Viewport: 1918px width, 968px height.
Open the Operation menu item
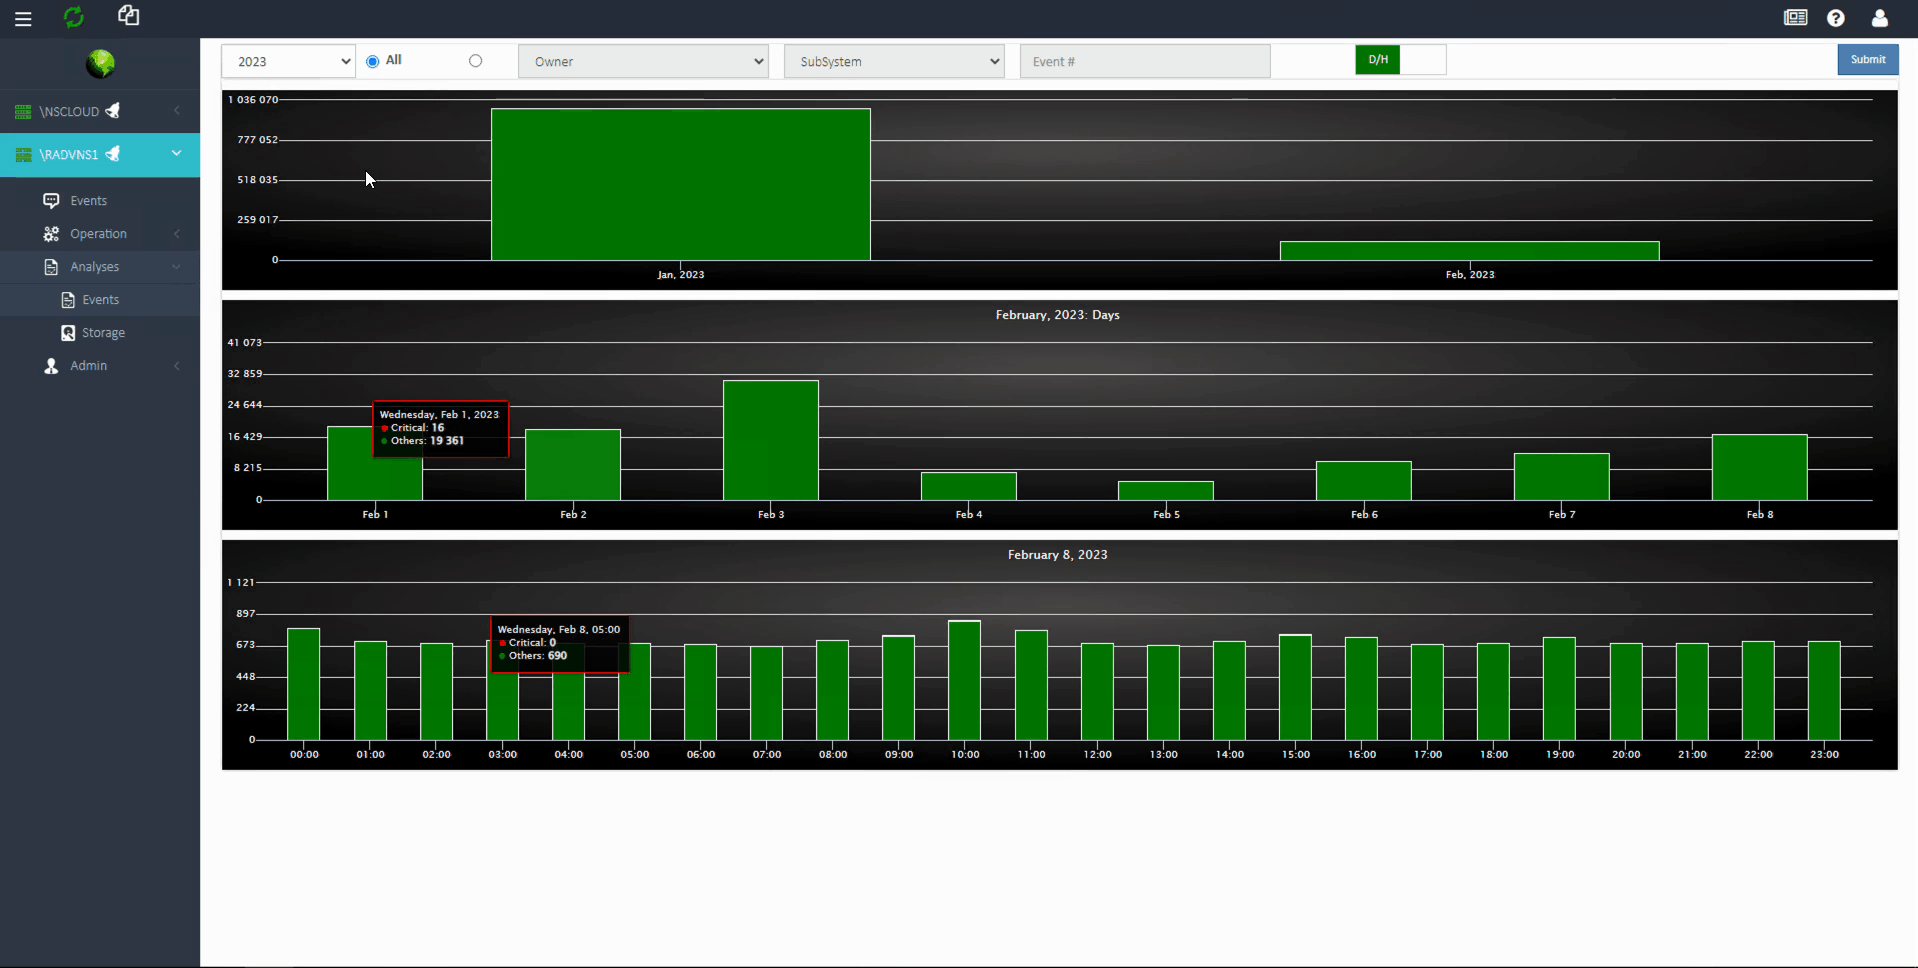(x=100, y=234)
